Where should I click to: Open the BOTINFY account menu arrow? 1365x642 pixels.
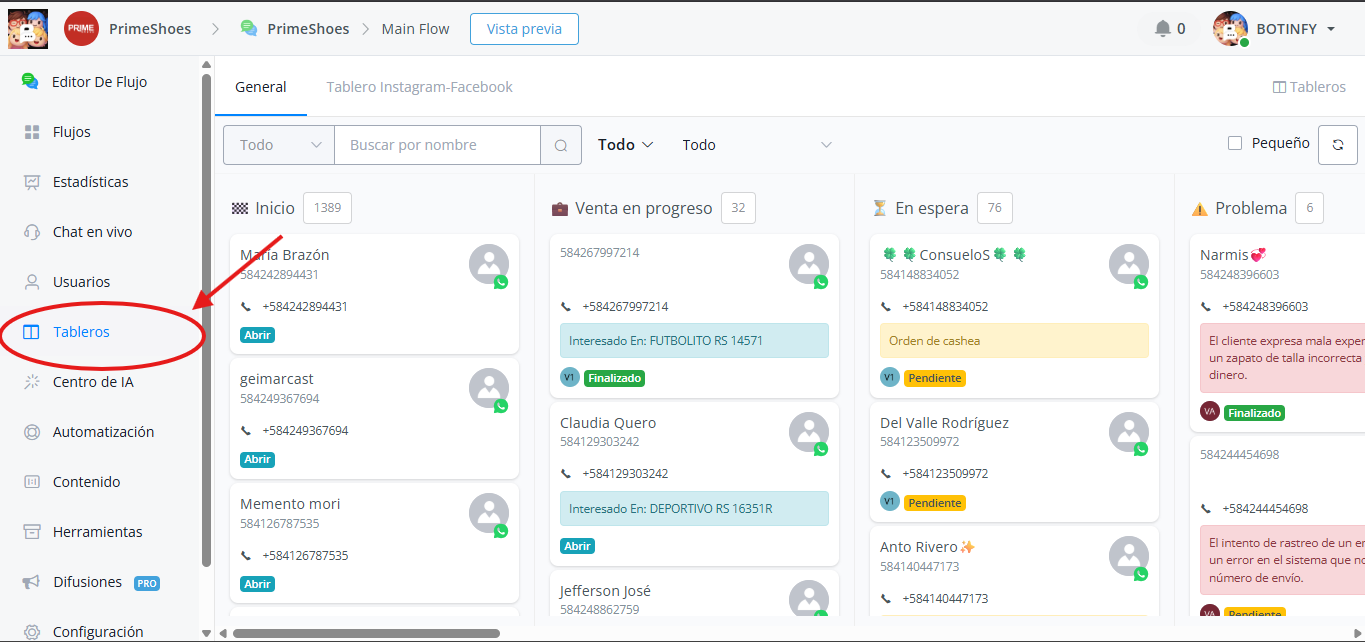1331,29
